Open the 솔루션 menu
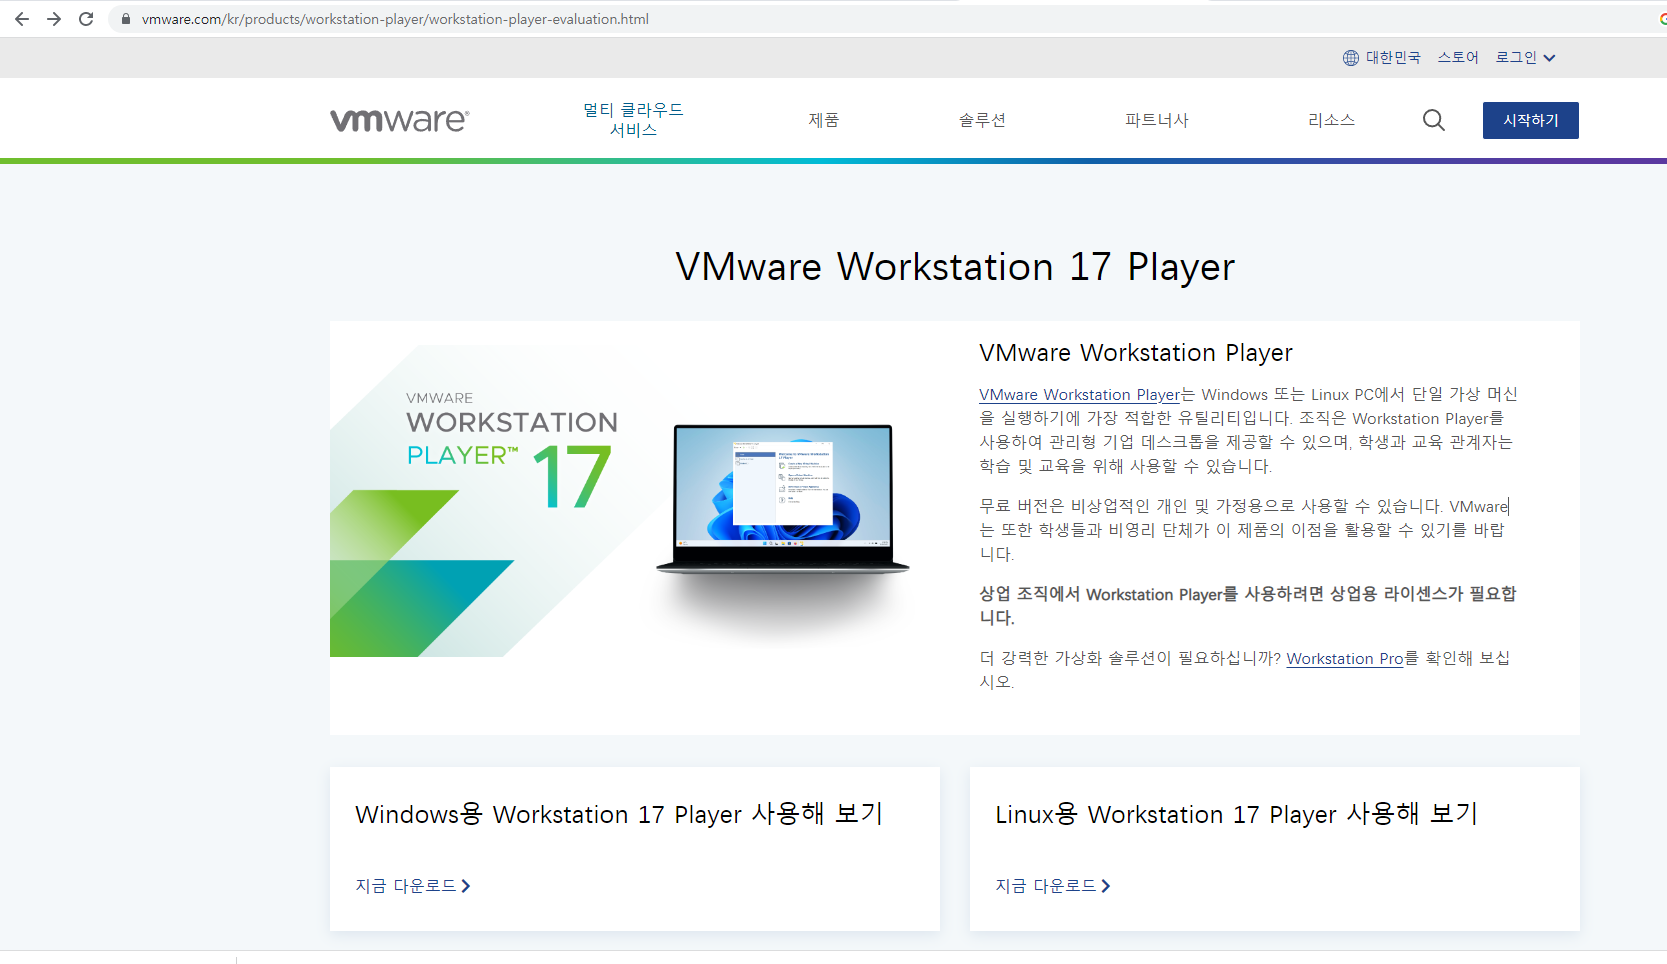Viewport: 1667px width, 964px height. click(982, 120)
